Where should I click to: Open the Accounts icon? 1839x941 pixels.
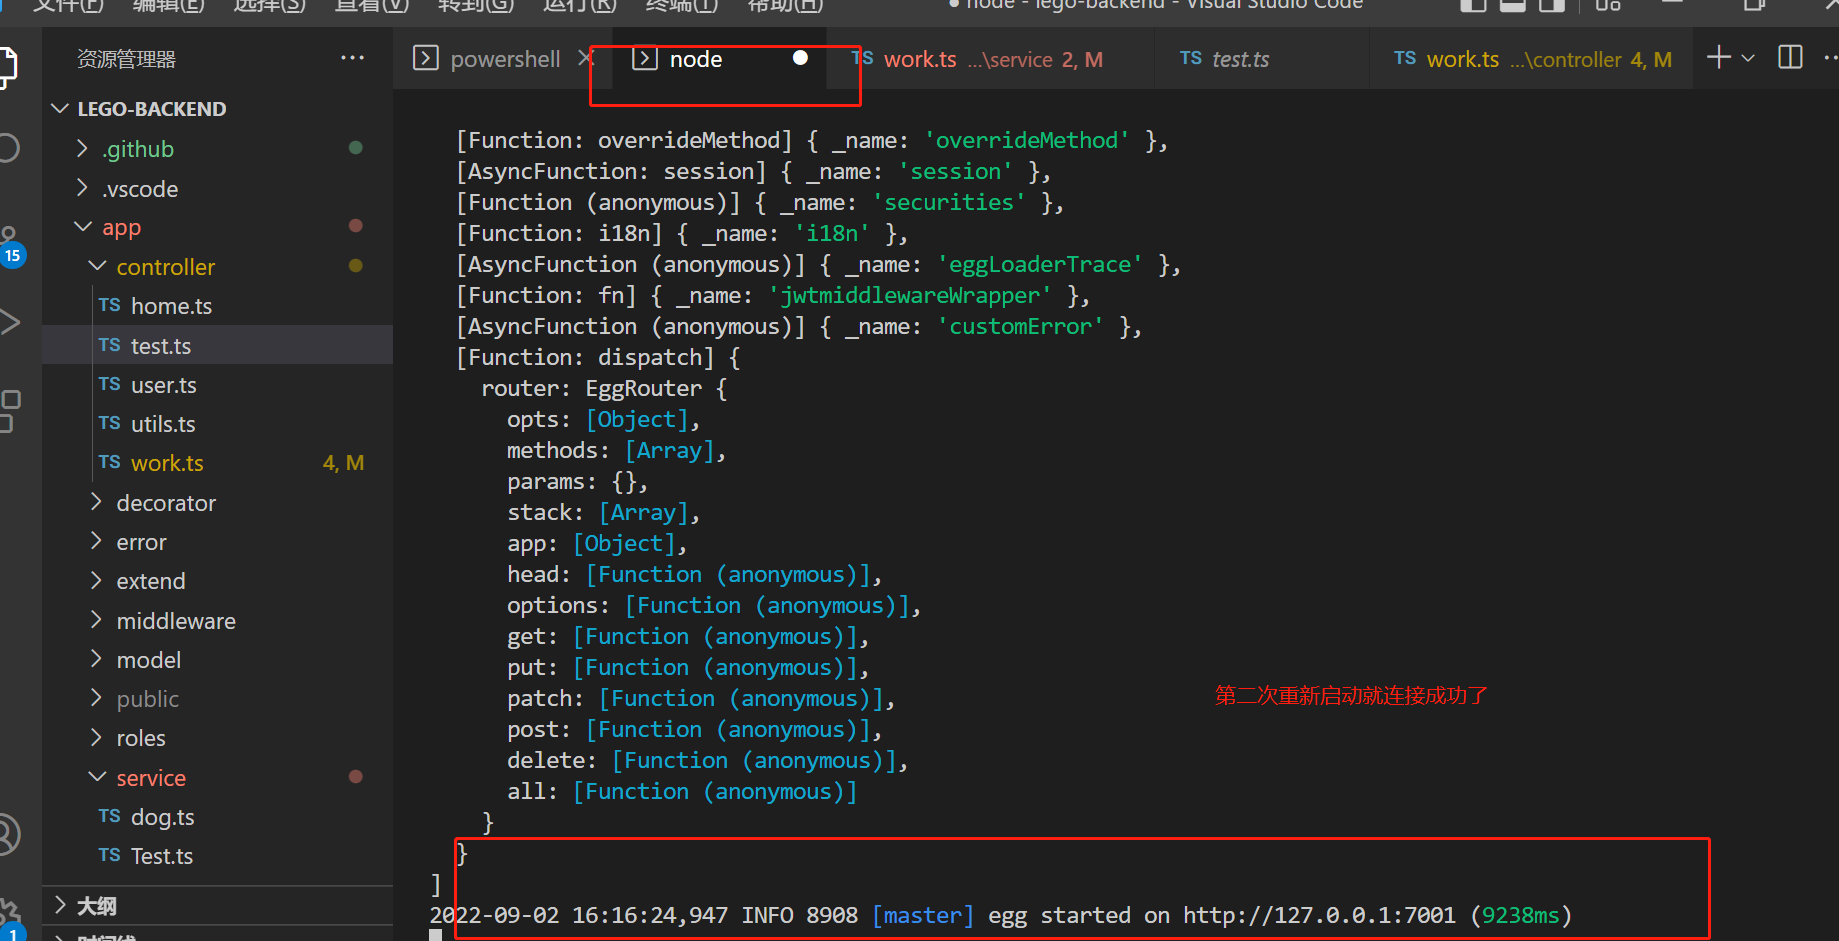click(9, 835)
